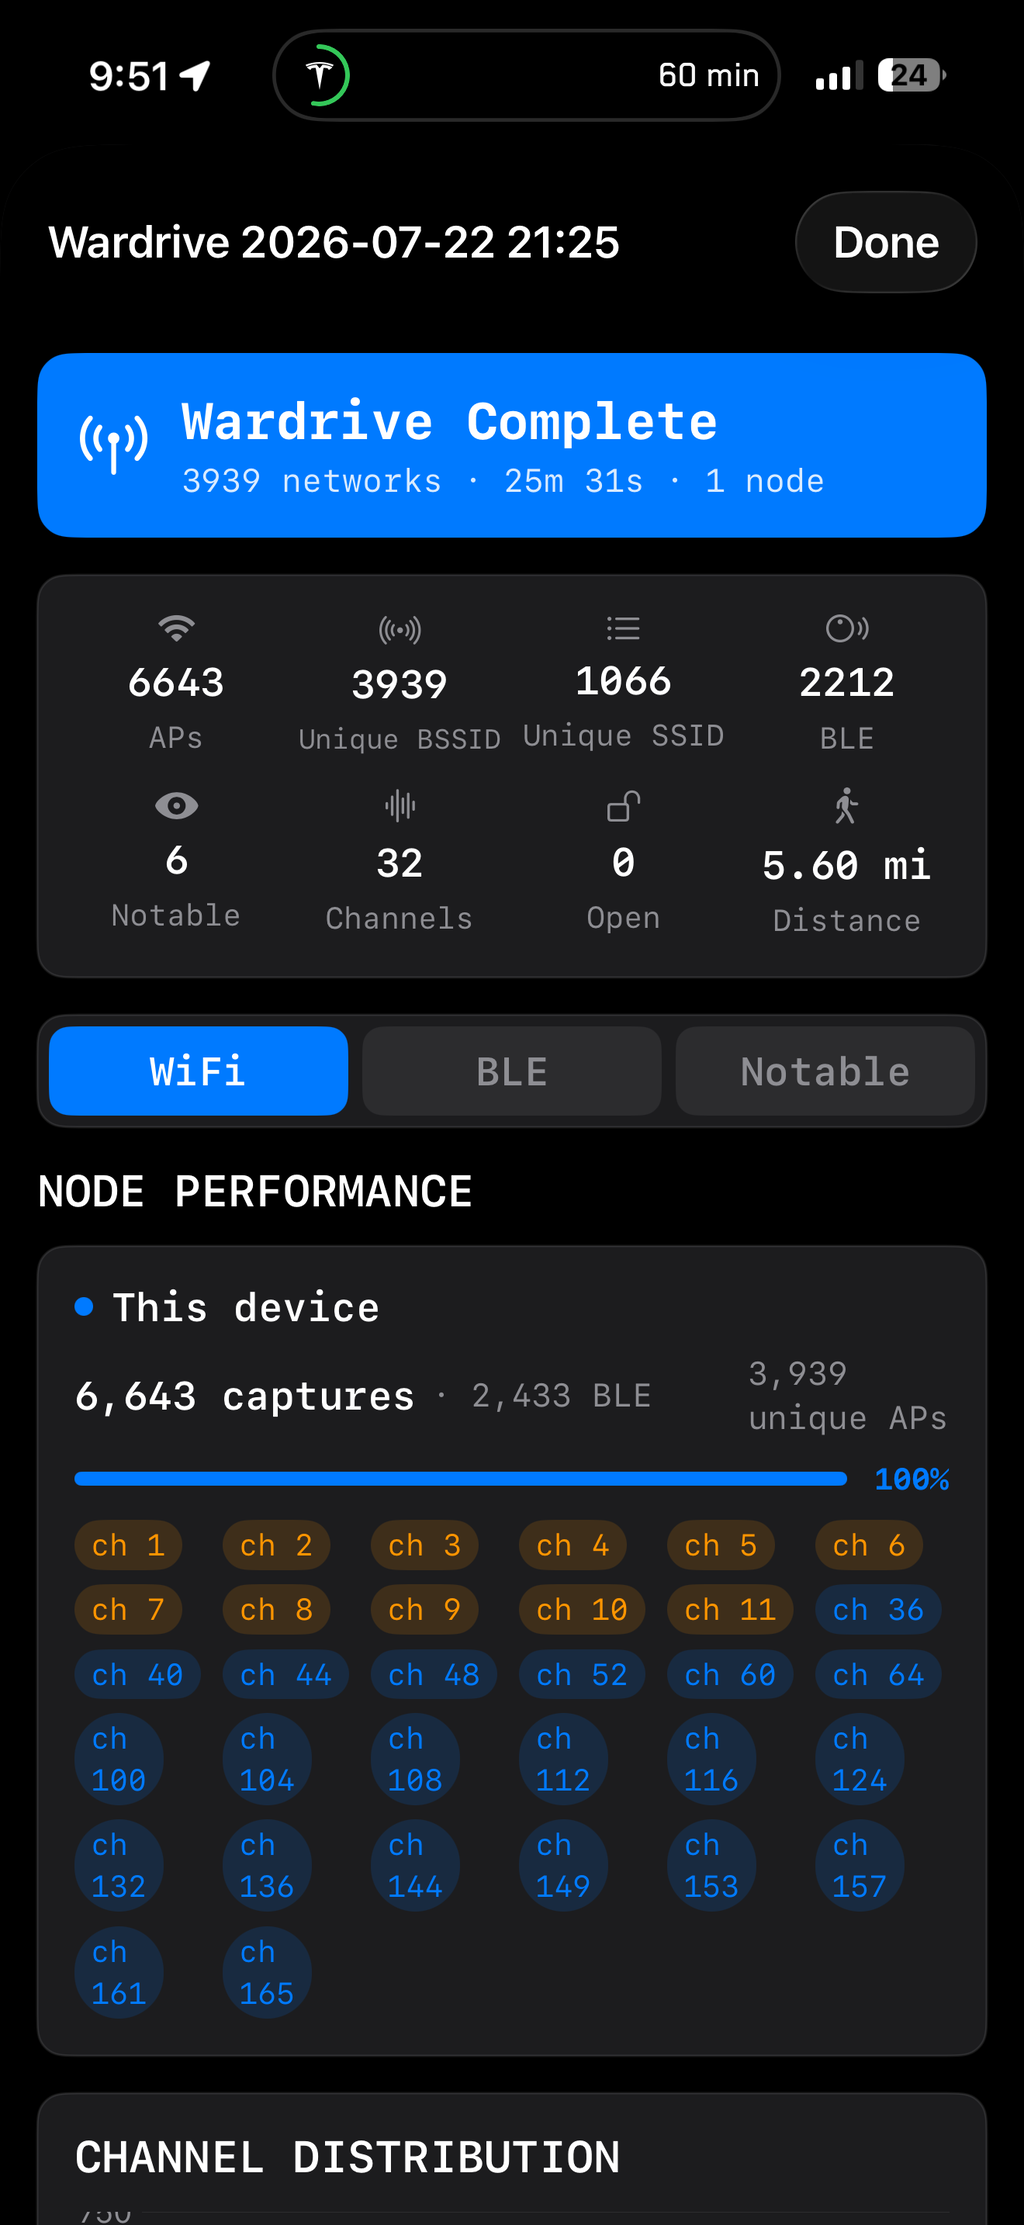This screenshot has width=1024, height=2225.
Task: Tap the Done button
Action: click(886, 242)
